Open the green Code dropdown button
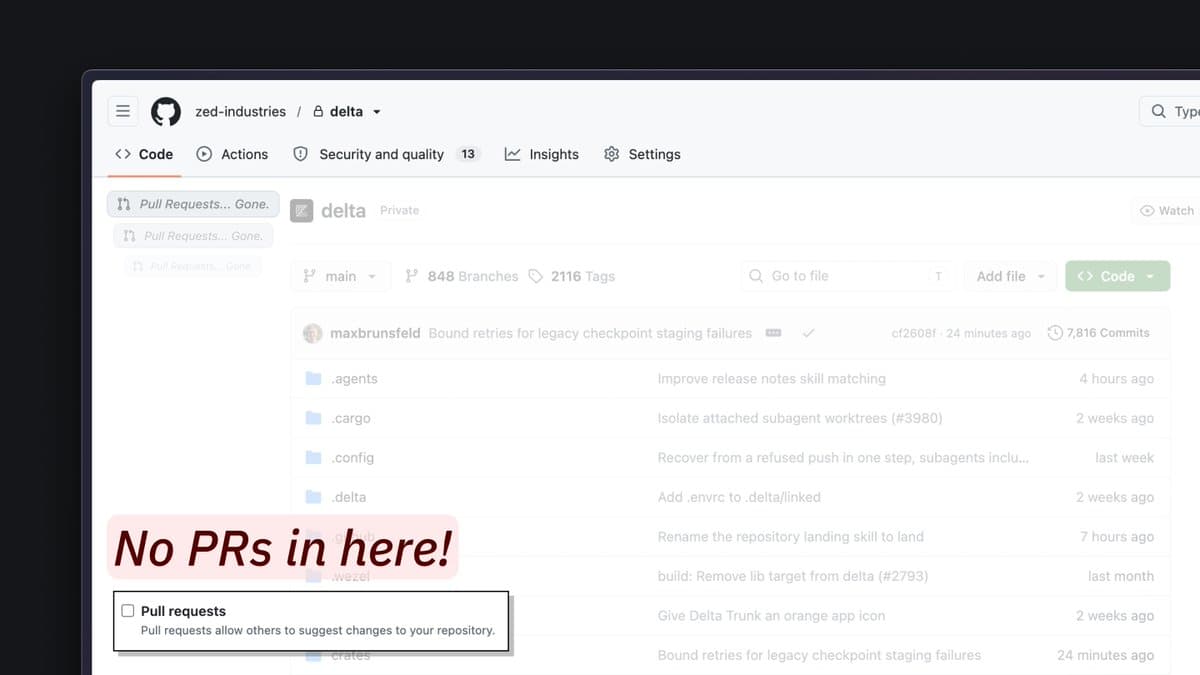The width and height of the screenshot is (1200, 675). (1117, 276)
